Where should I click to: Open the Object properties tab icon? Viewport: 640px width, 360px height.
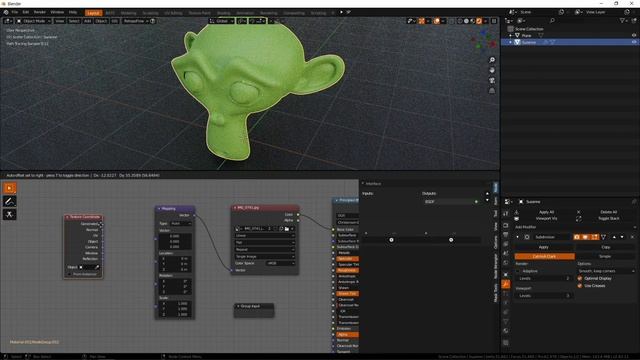(506, 274)
